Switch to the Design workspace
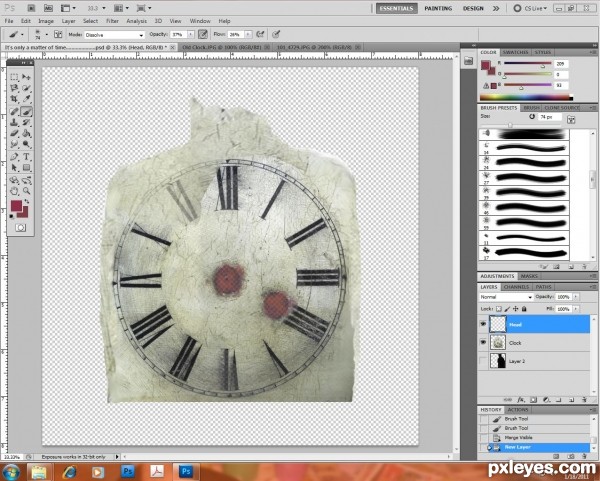 (473, 8)
